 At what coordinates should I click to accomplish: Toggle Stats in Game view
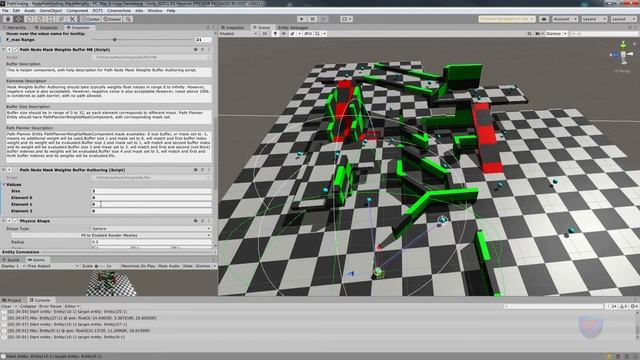[x=188, y=266]
